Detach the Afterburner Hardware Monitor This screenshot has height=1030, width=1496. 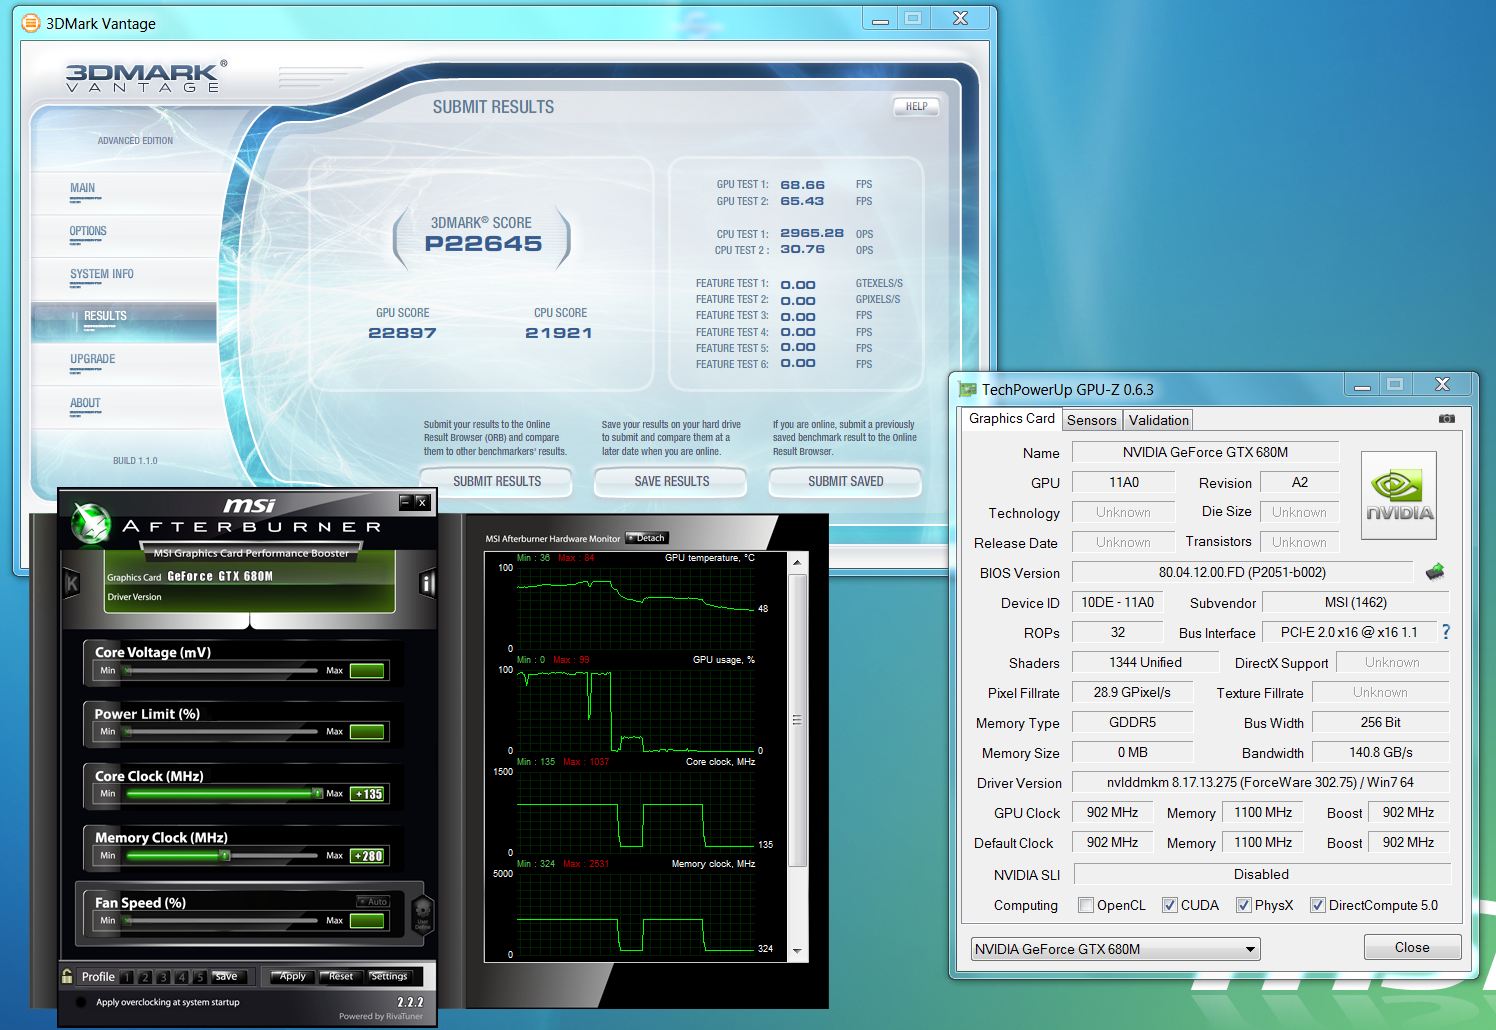click(646, 538)
